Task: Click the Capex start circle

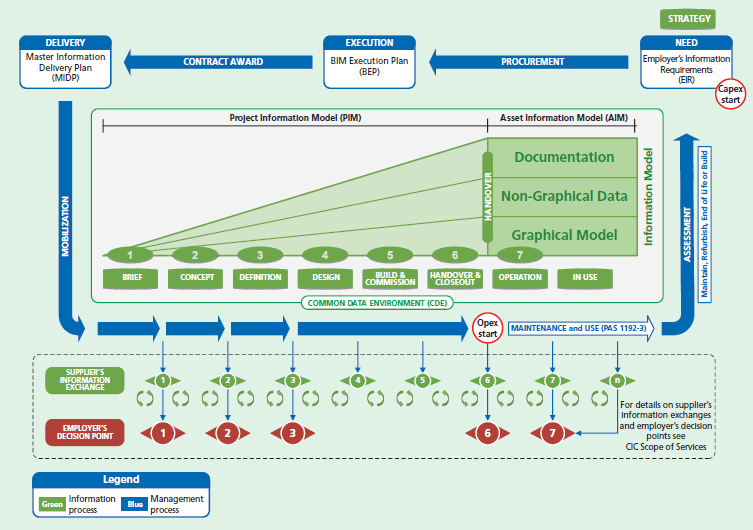Action: click(x=730, y=94)
